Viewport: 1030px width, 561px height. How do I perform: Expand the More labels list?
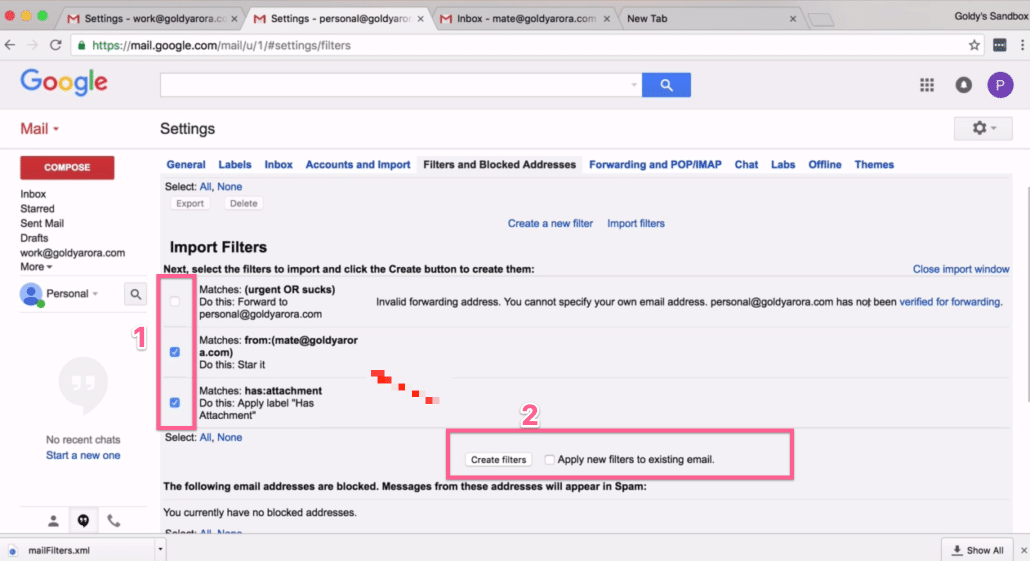point(36,267)
